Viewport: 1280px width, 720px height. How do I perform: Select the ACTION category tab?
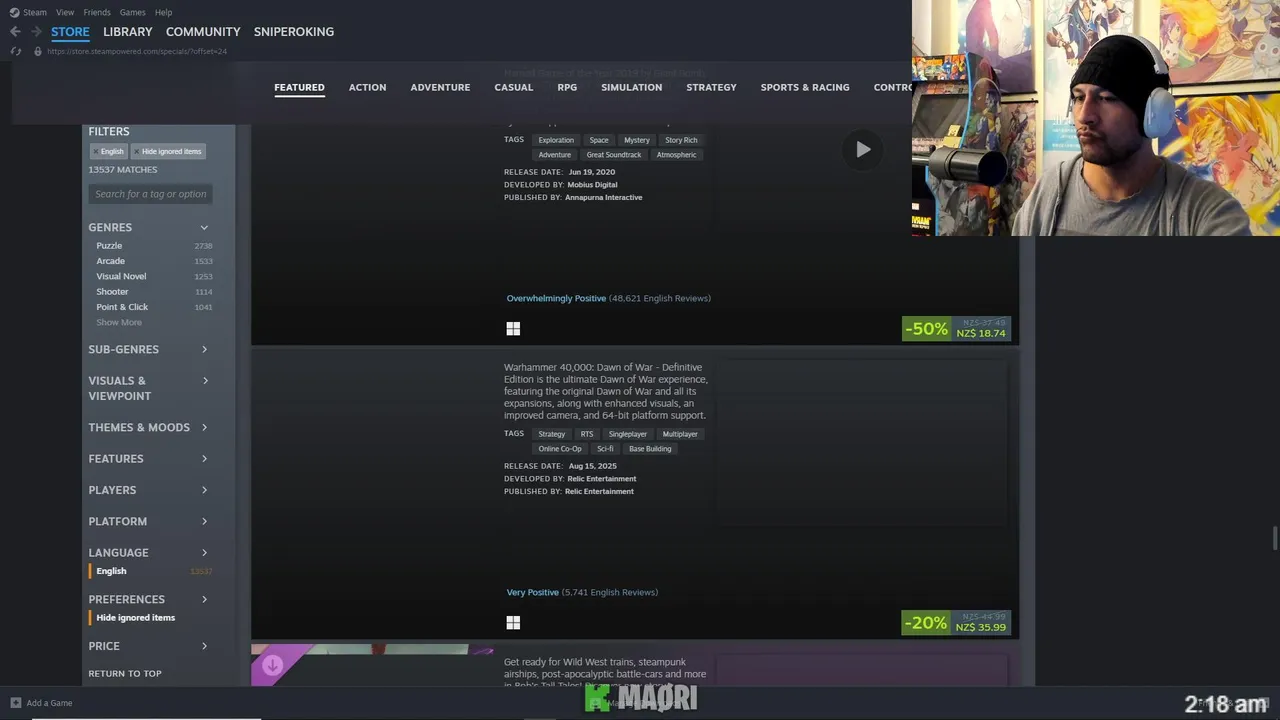(x=367, y=88)
